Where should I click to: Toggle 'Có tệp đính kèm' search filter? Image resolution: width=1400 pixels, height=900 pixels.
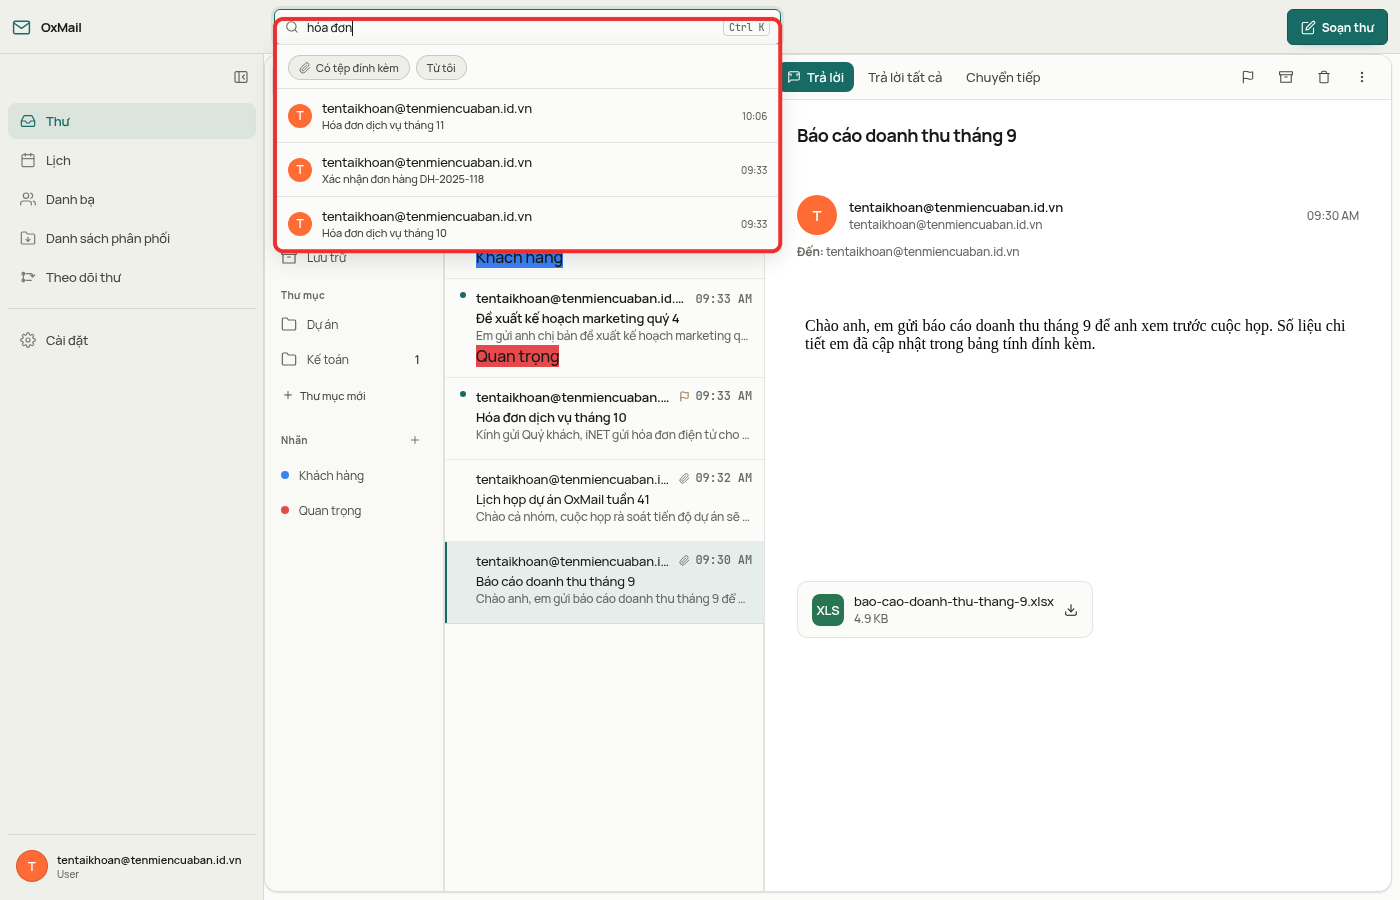tap(349, 68)
